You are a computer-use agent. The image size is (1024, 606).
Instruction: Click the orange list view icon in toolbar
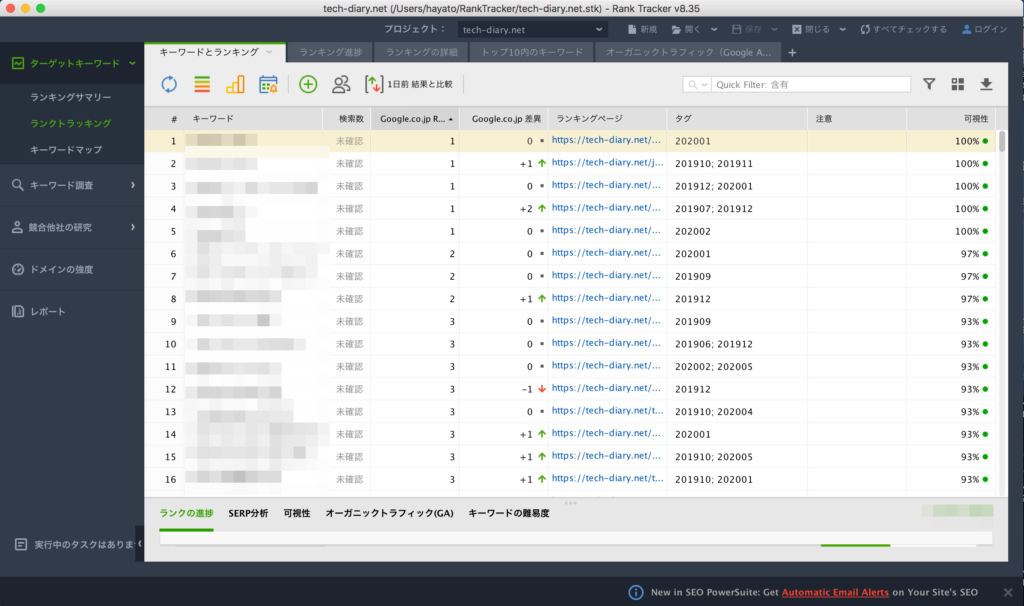pyautogui.click(x=202, y=84)
